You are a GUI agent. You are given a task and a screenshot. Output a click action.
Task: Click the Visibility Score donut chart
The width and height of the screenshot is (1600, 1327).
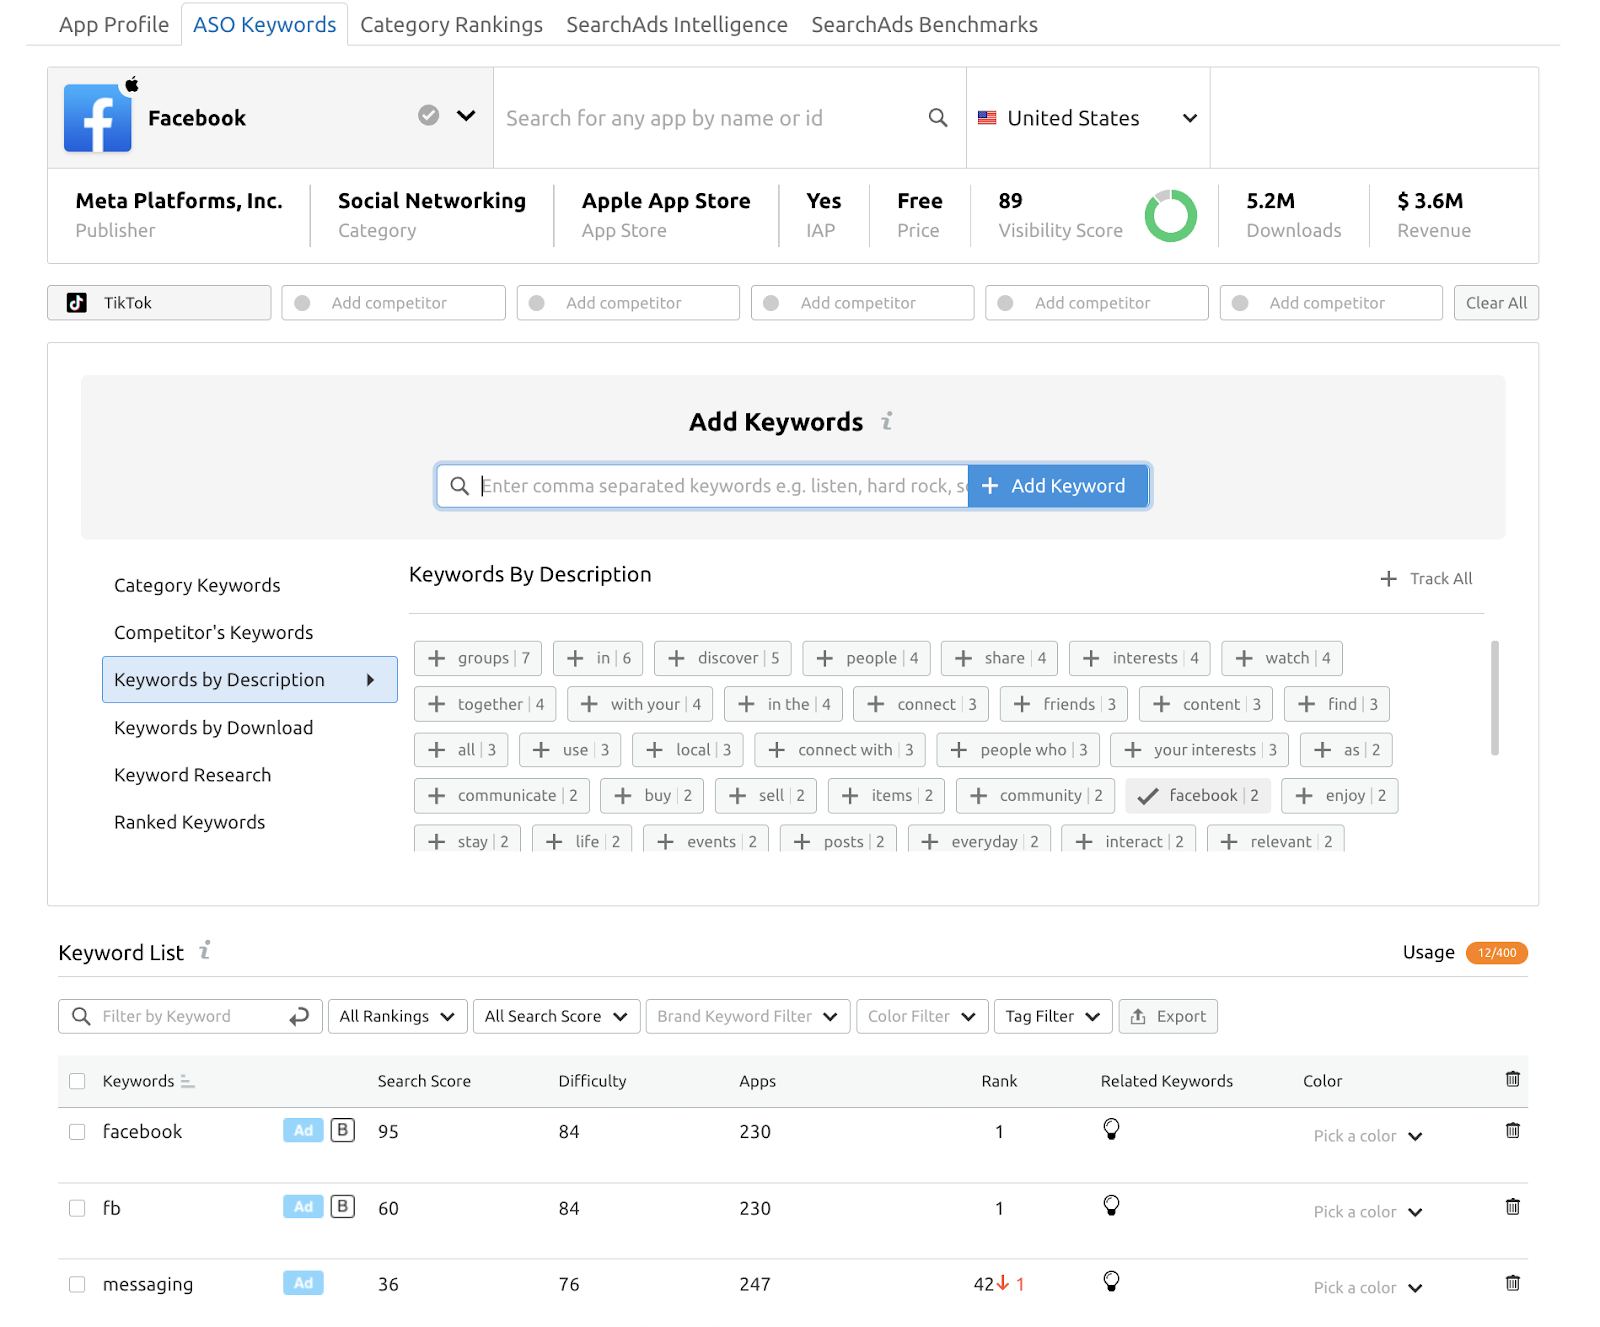pyautogui.click(x=1170, y=215)
